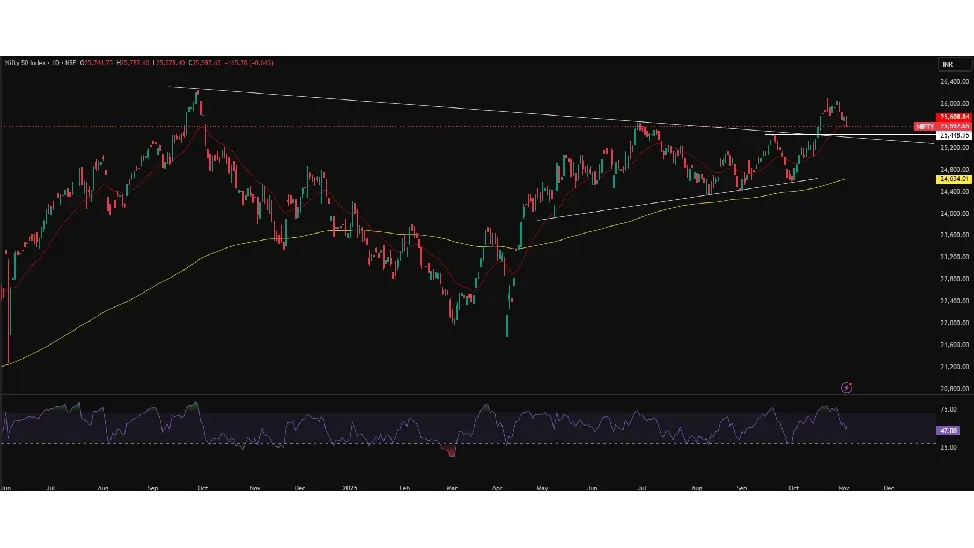The width and height of the screenshot is (974, 548).
Task: Click the purple lightning bolt event icon
Action: tap(847, 387)
